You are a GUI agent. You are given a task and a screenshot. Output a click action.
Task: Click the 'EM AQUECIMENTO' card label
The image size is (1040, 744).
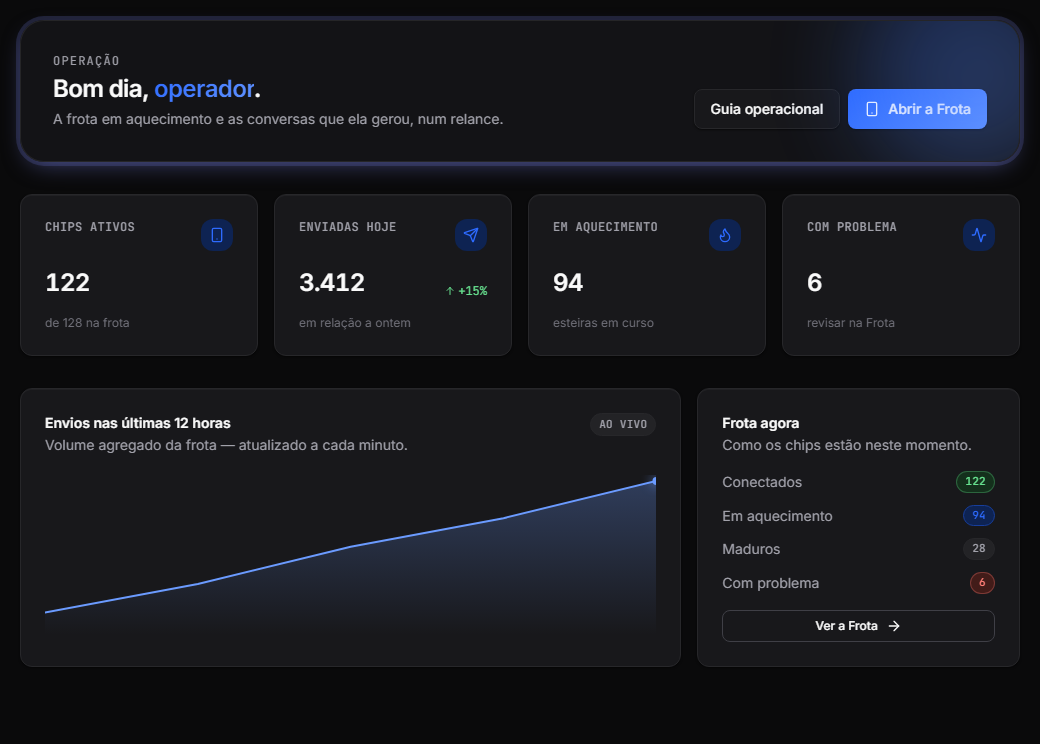coord(606,227)
